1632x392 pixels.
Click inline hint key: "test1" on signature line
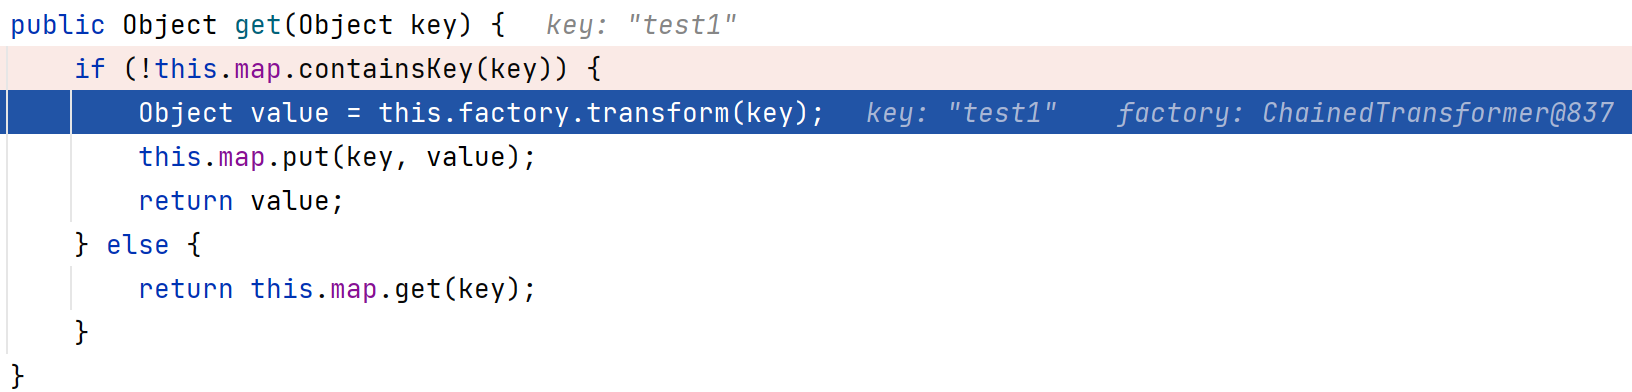[x=641, y=25]
